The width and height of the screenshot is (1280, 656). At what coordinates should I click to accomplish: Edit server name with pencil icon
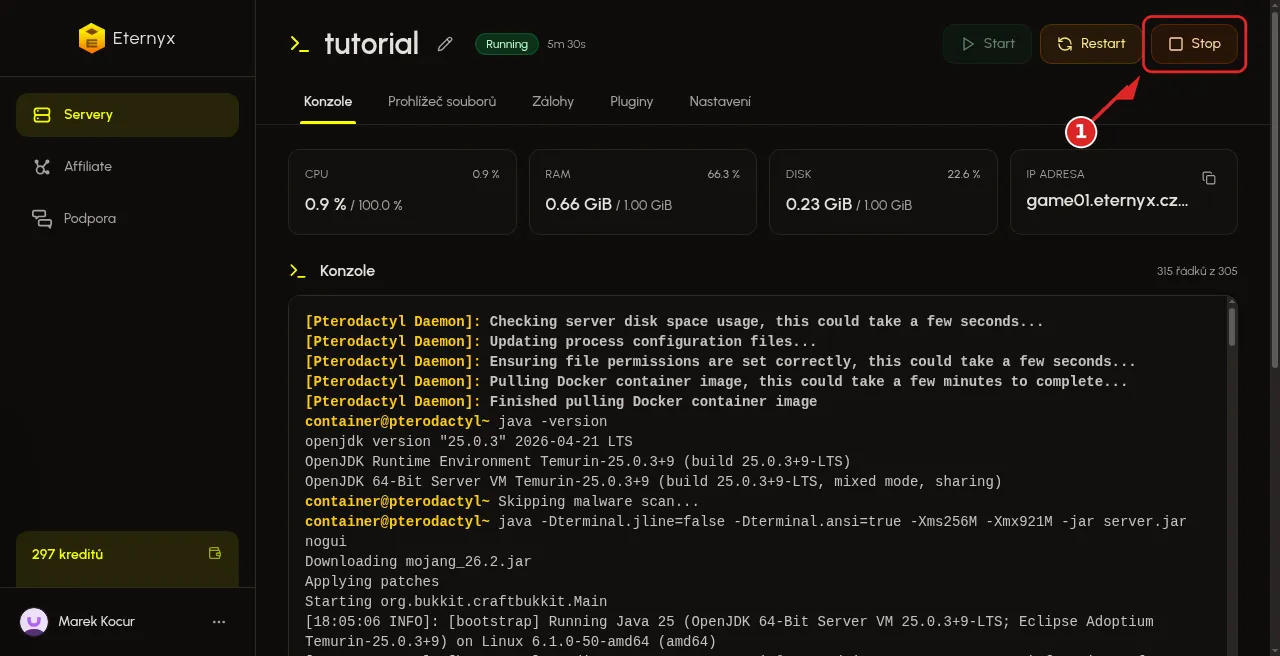(445, 44)
